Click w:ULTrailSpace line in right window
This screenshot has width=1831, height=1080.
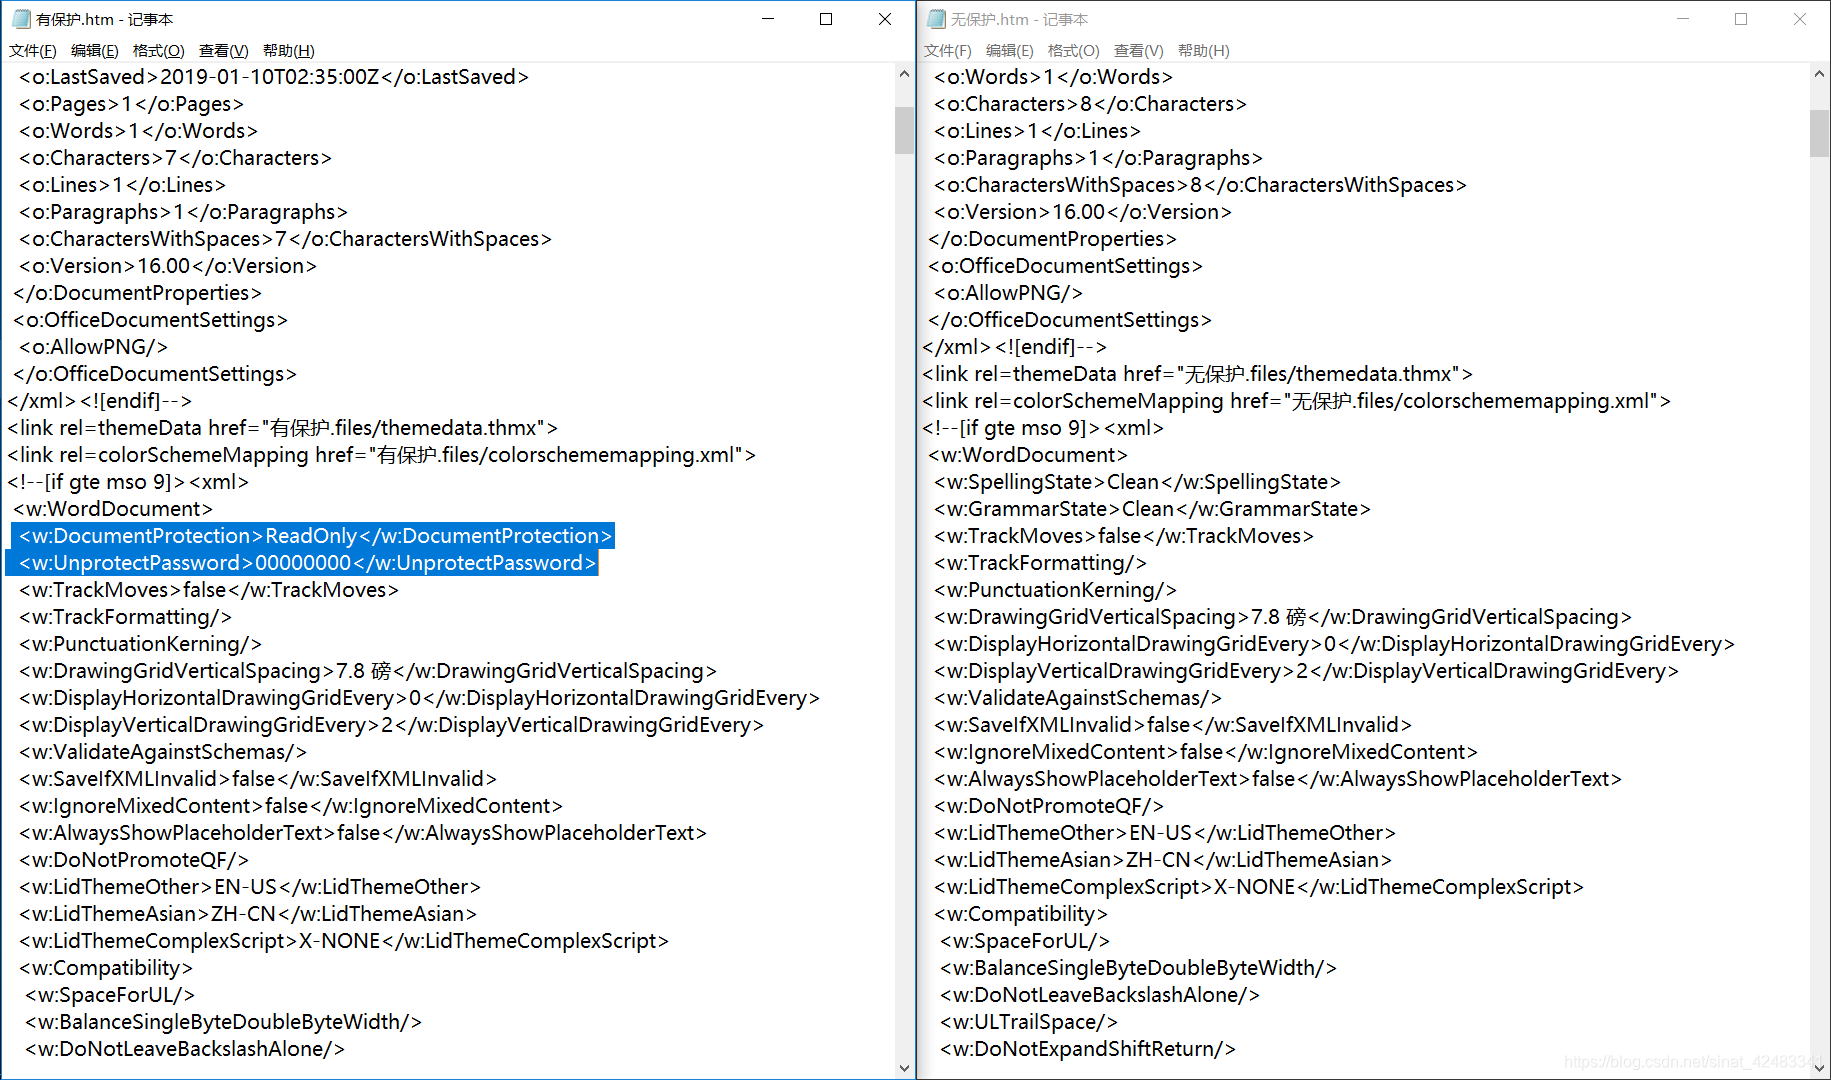1029,1022
